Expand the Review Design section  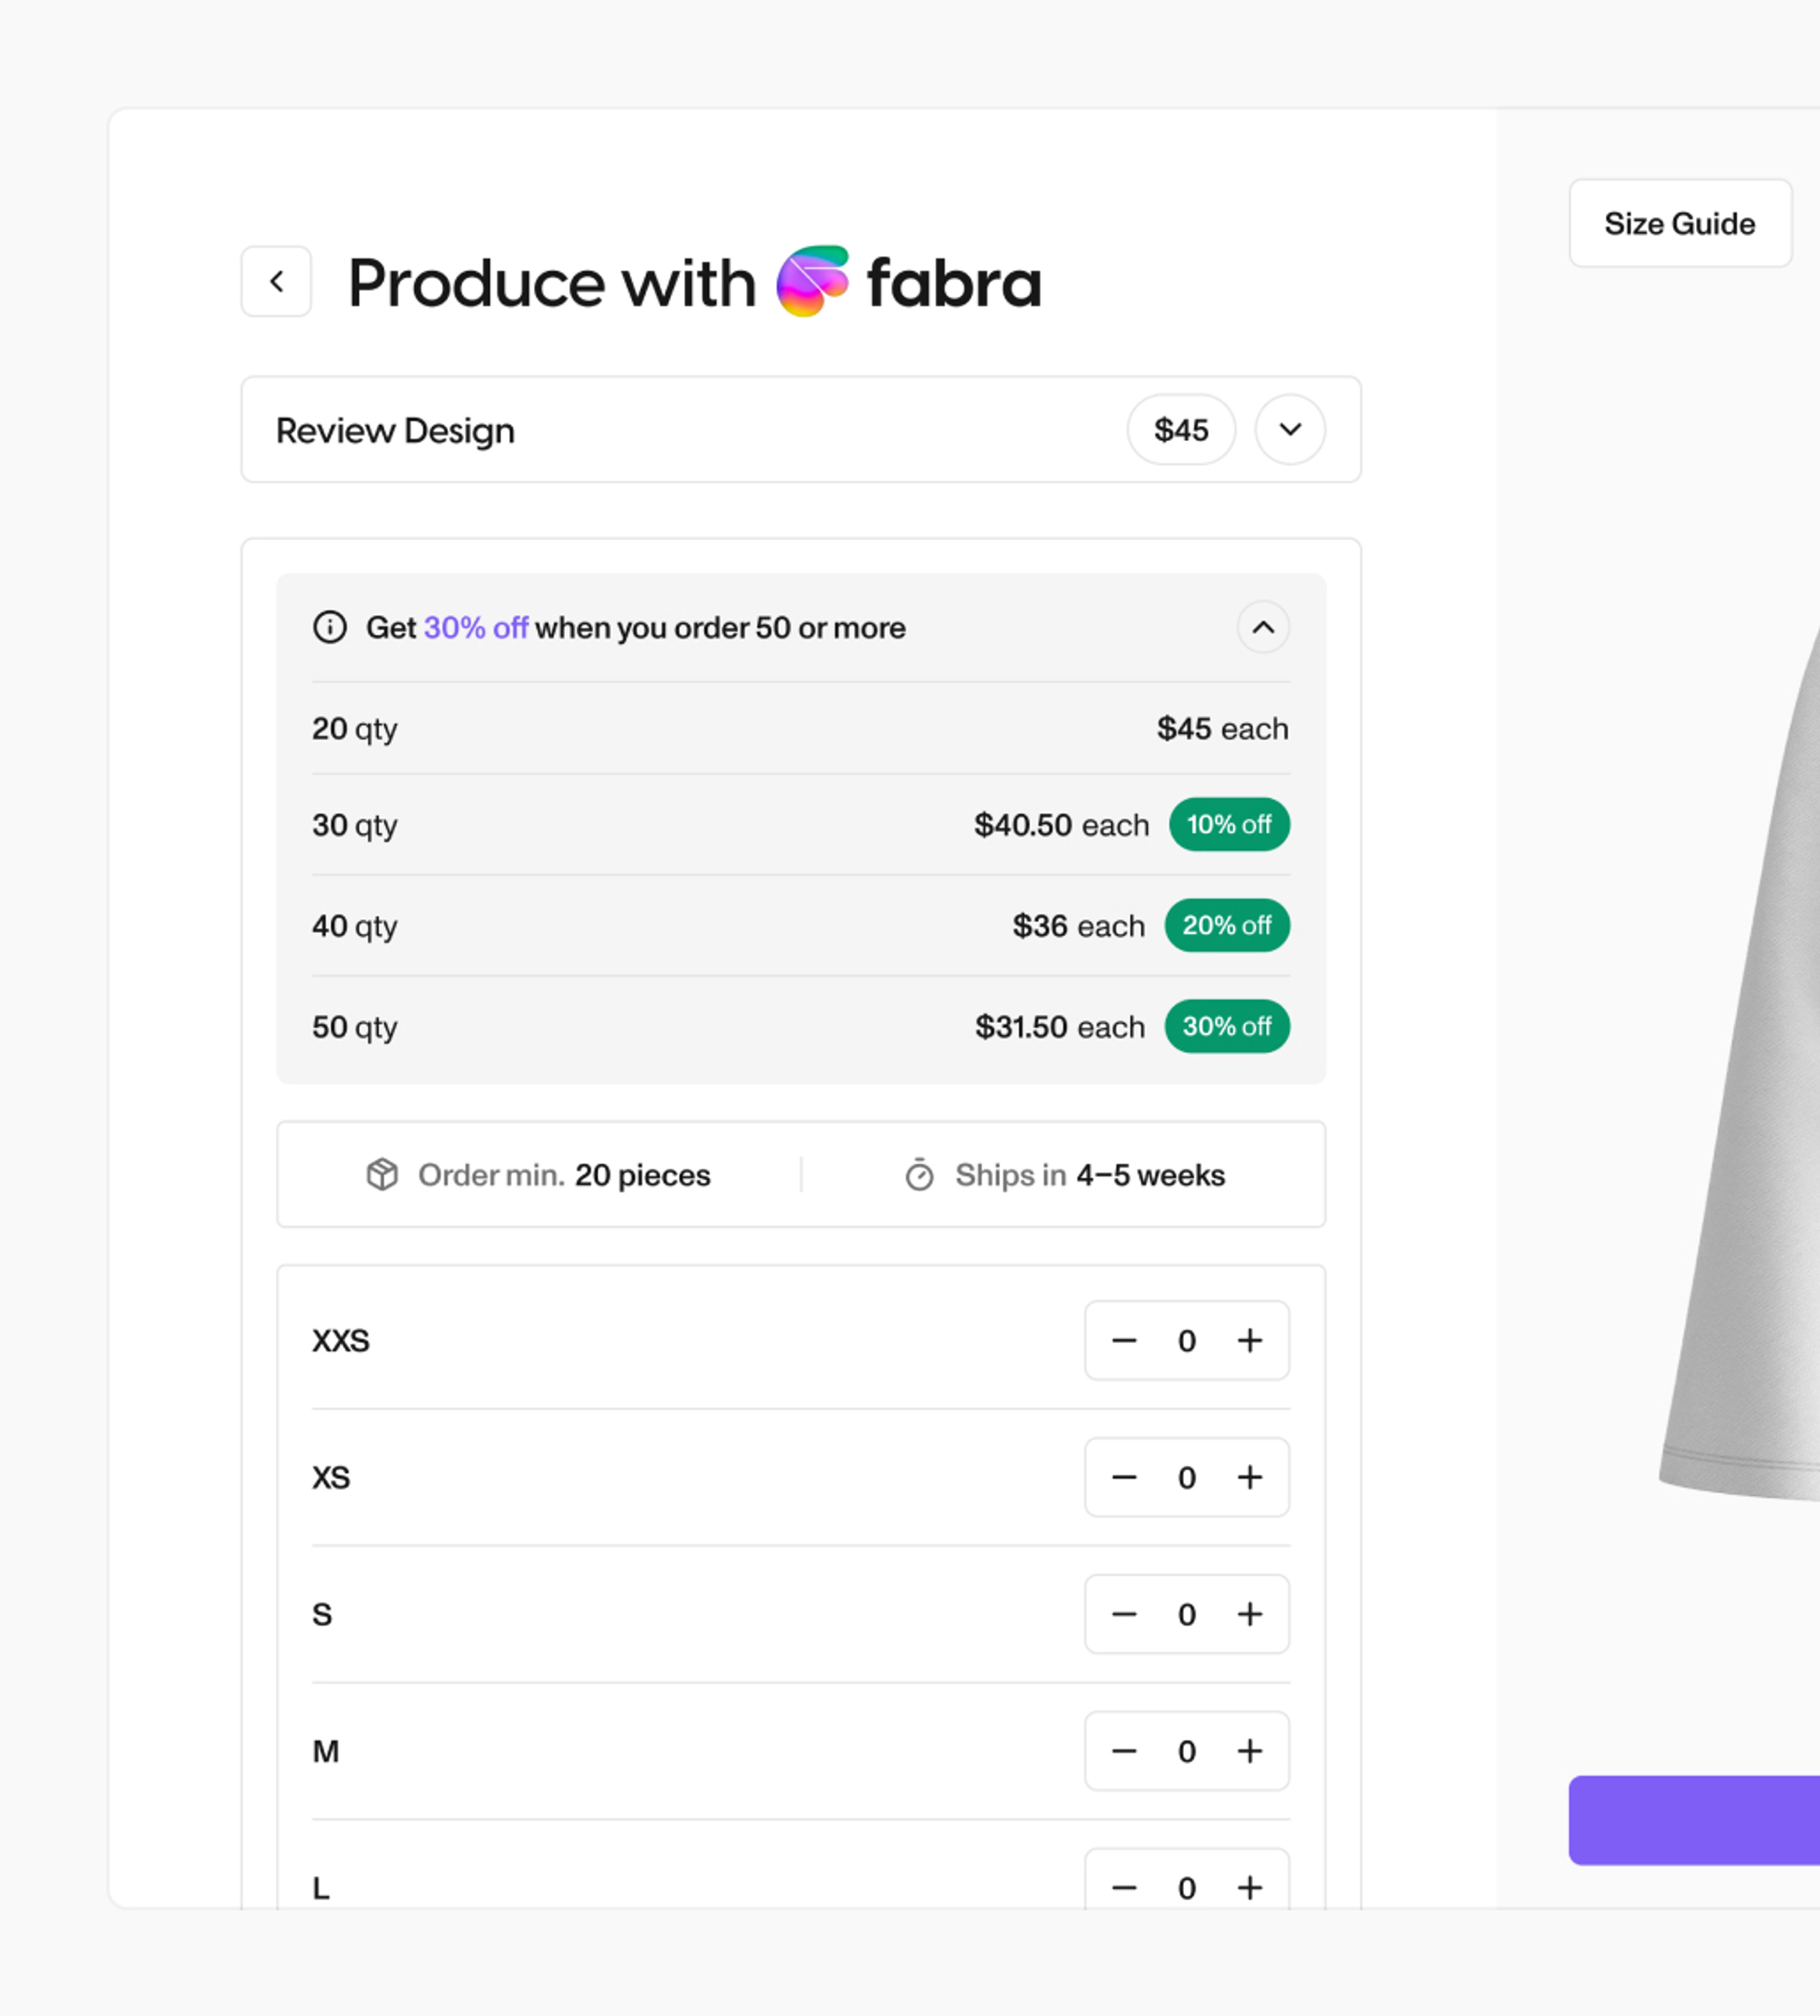point(1289,430)
